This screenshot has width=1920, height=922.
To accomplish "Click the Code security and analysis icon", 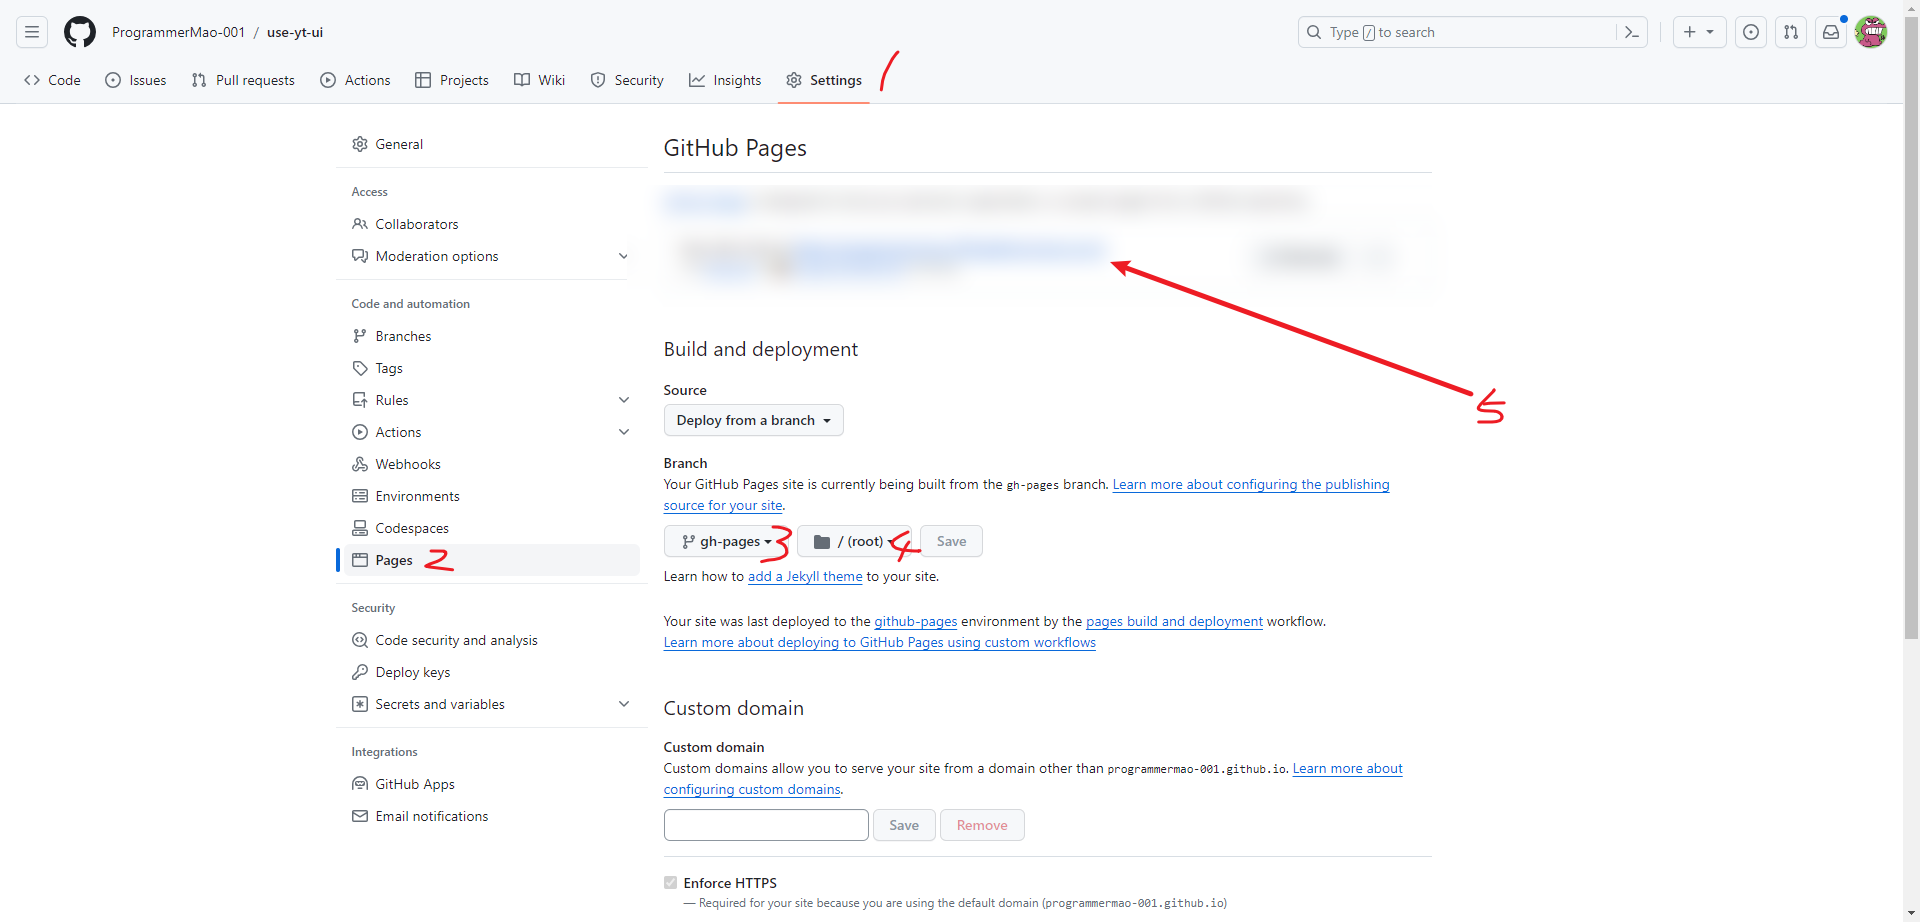I will [x=360, y=640].
